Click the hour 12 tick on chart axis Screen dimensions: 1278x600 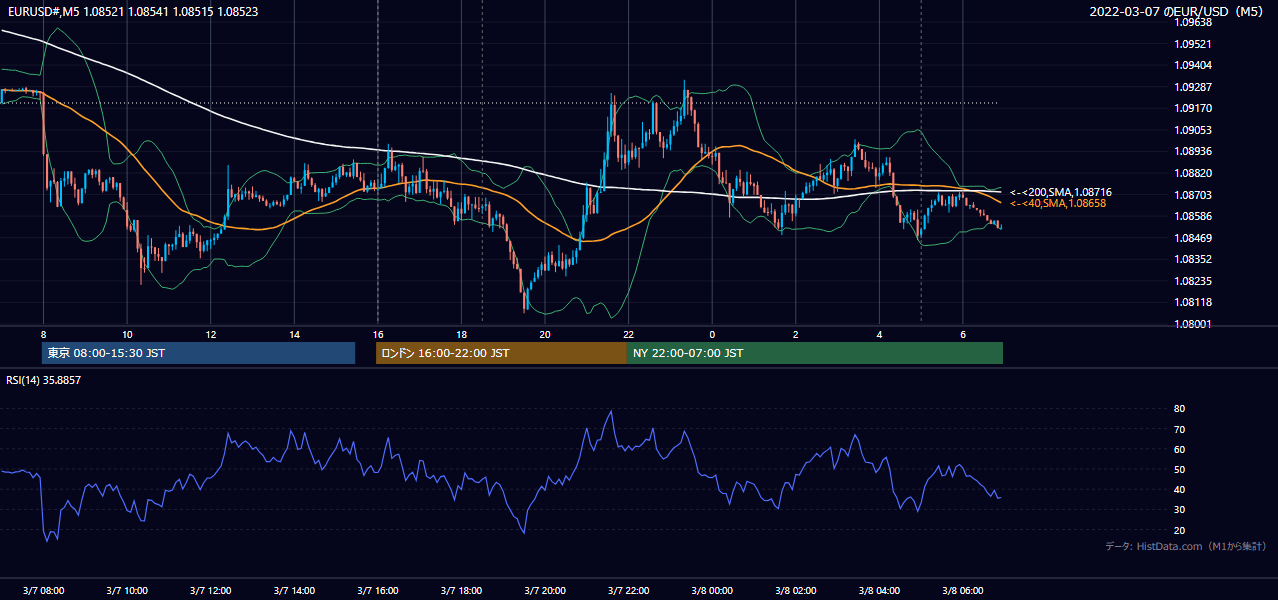[211, 334]
